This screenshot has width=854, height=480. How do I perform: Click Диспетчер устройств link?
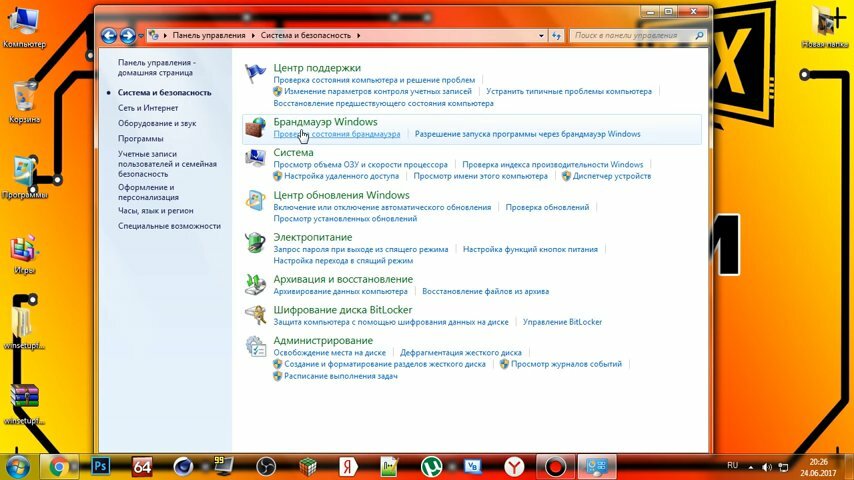point(612,176)
